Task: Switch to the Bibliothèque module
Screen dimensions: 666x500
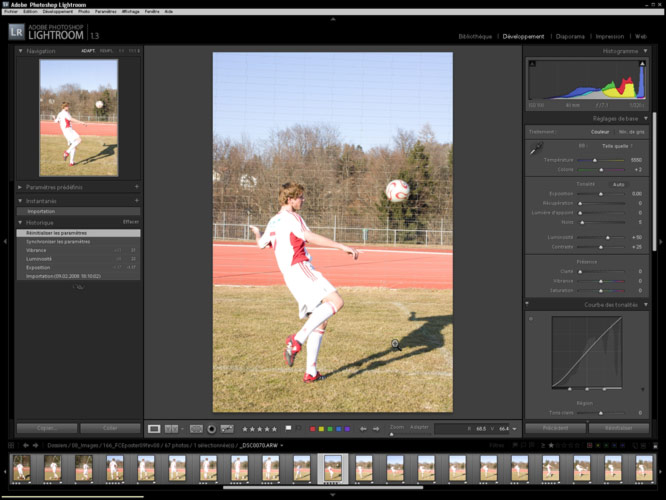Action: pos(475,36)
